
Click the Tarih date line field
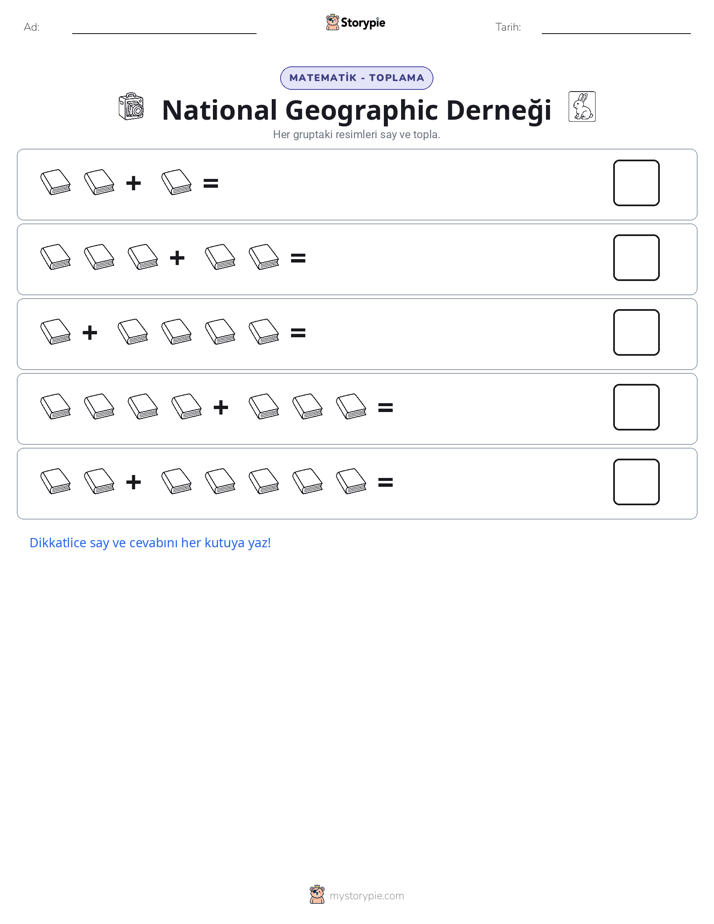pyautogui.click(x=616, y=27)
